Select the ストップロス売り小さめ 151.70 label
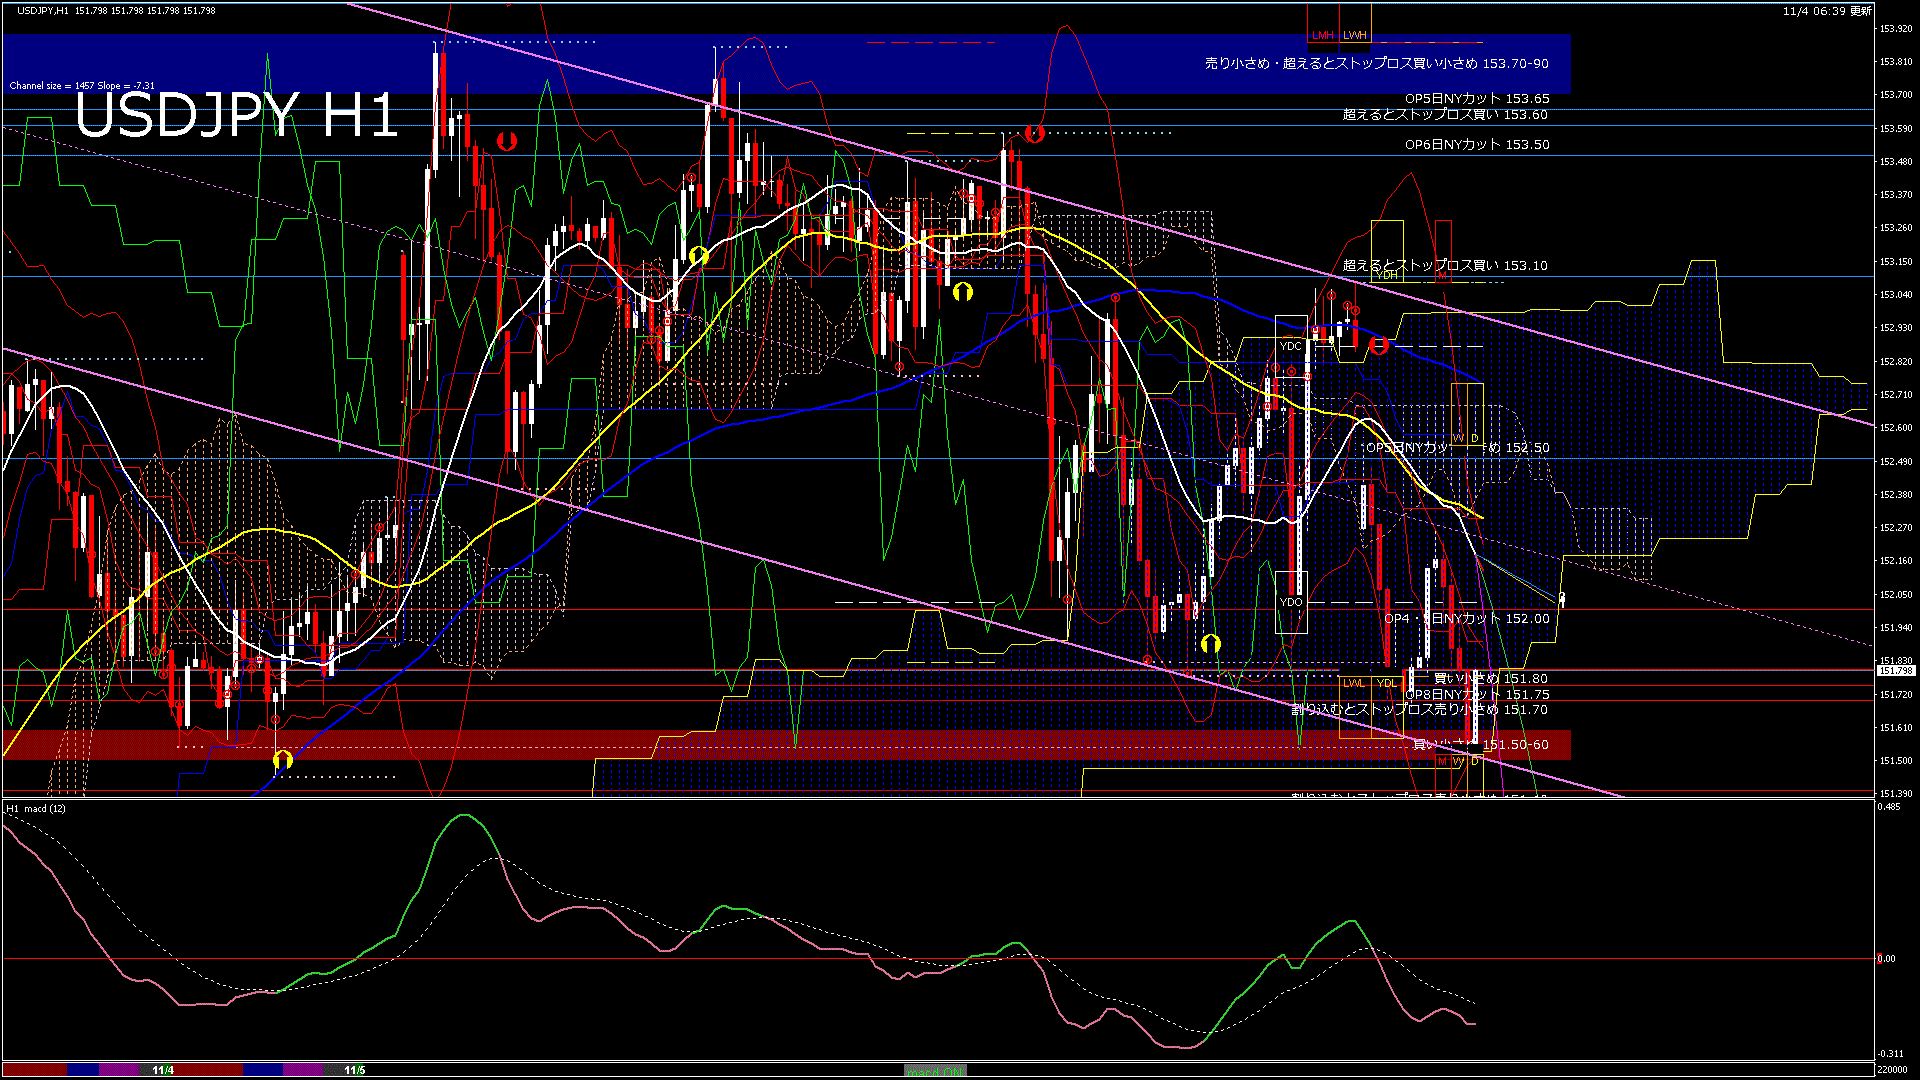Screen dimensions: 1920x1080 click(x=1419, y=710)
